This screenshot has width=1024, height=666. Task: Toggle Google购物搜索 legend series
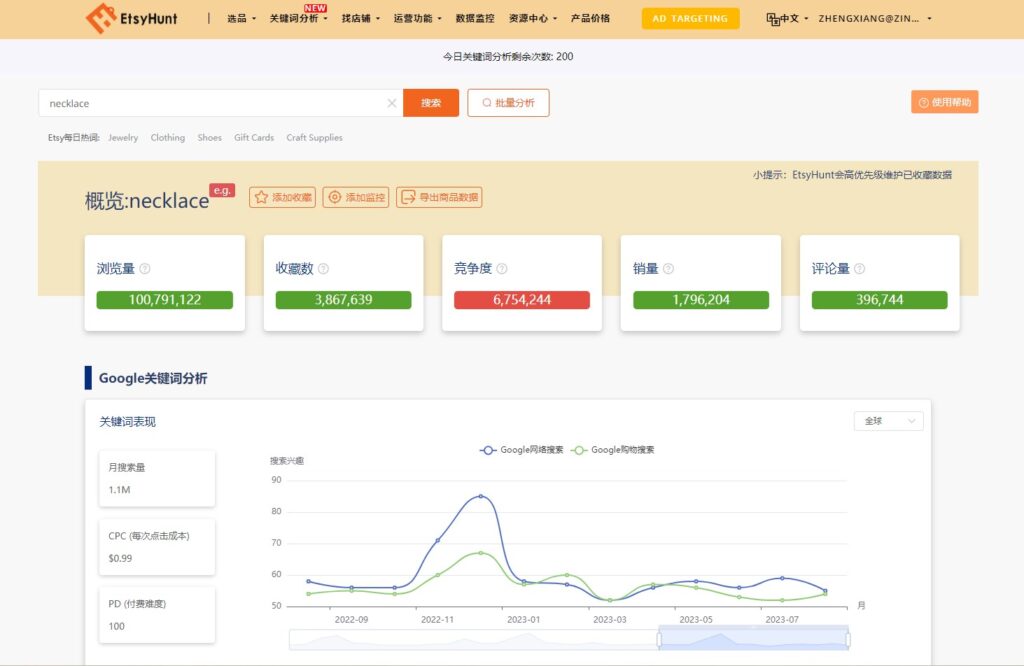tap(612, 450)
